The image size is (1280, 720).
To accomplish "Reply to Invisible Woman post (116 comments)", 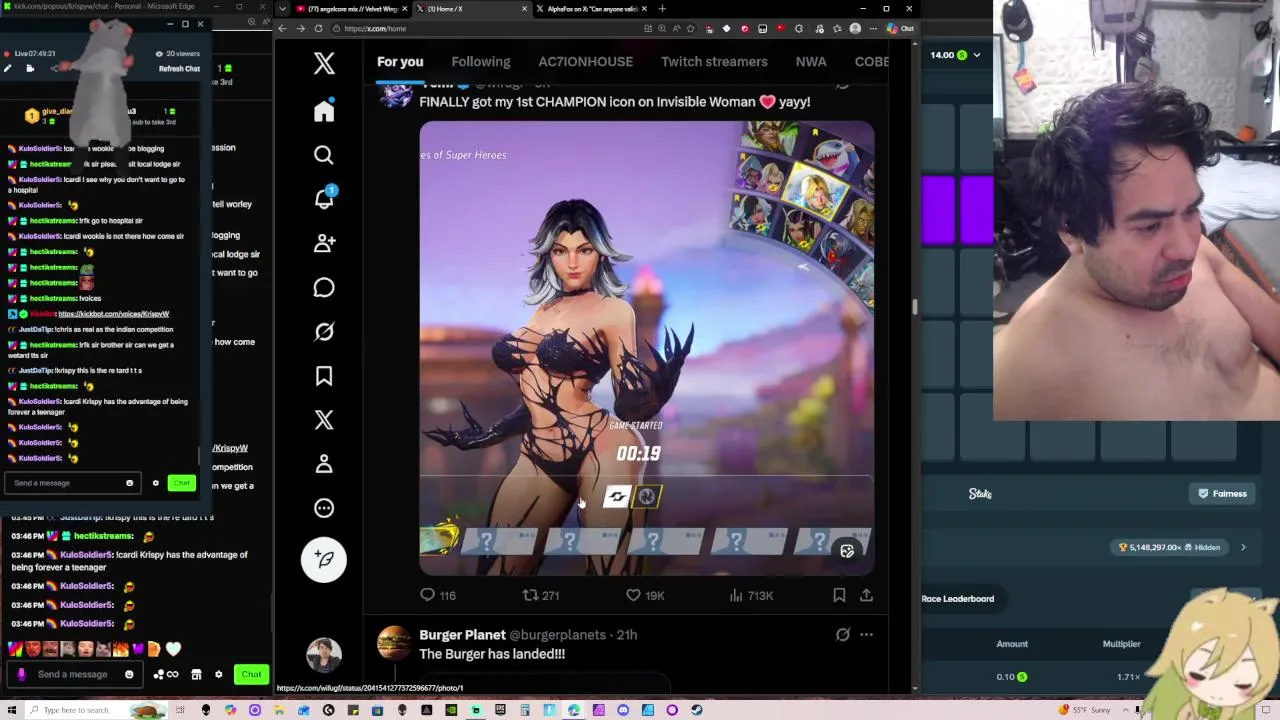I will [438, 595].
